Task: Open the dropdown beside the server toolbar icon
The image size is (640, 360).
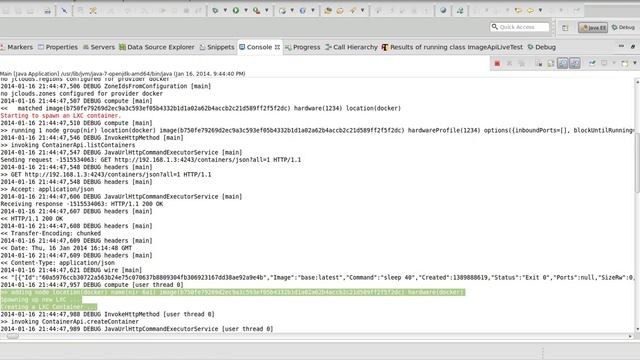Action: (292, 10)
